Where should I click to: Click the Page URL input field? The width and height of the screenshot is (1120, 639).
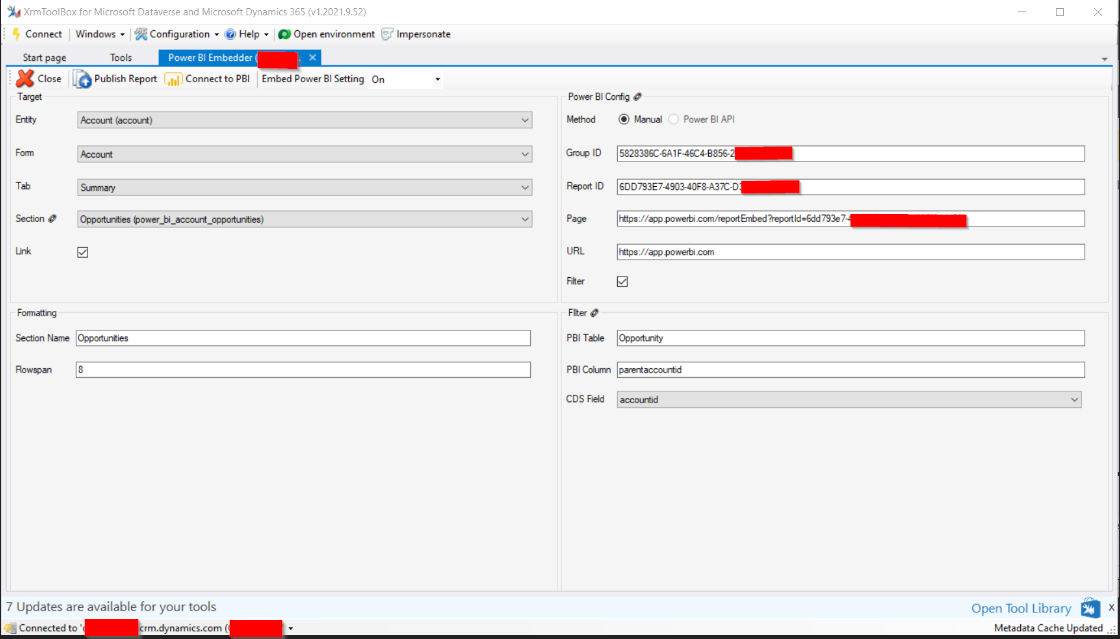click(851, 218)
